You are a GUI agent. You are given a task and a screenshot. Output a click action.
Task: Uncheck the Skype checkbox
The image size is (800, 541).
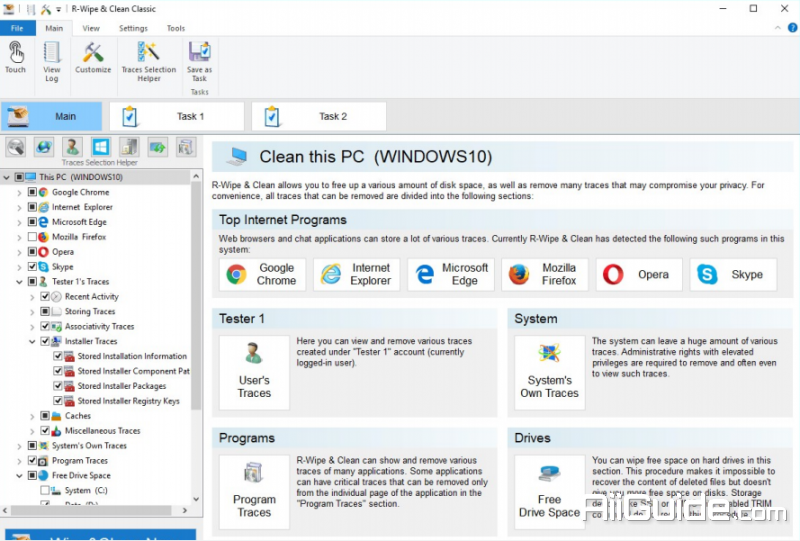pyautogui.click(x=32, y=266)
